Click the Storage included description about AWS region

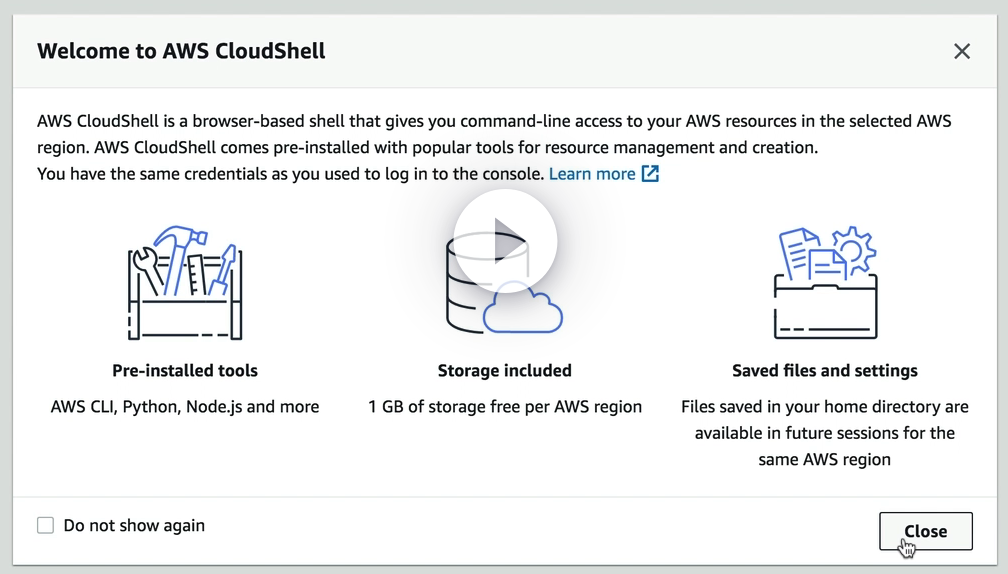pos(590,407)
